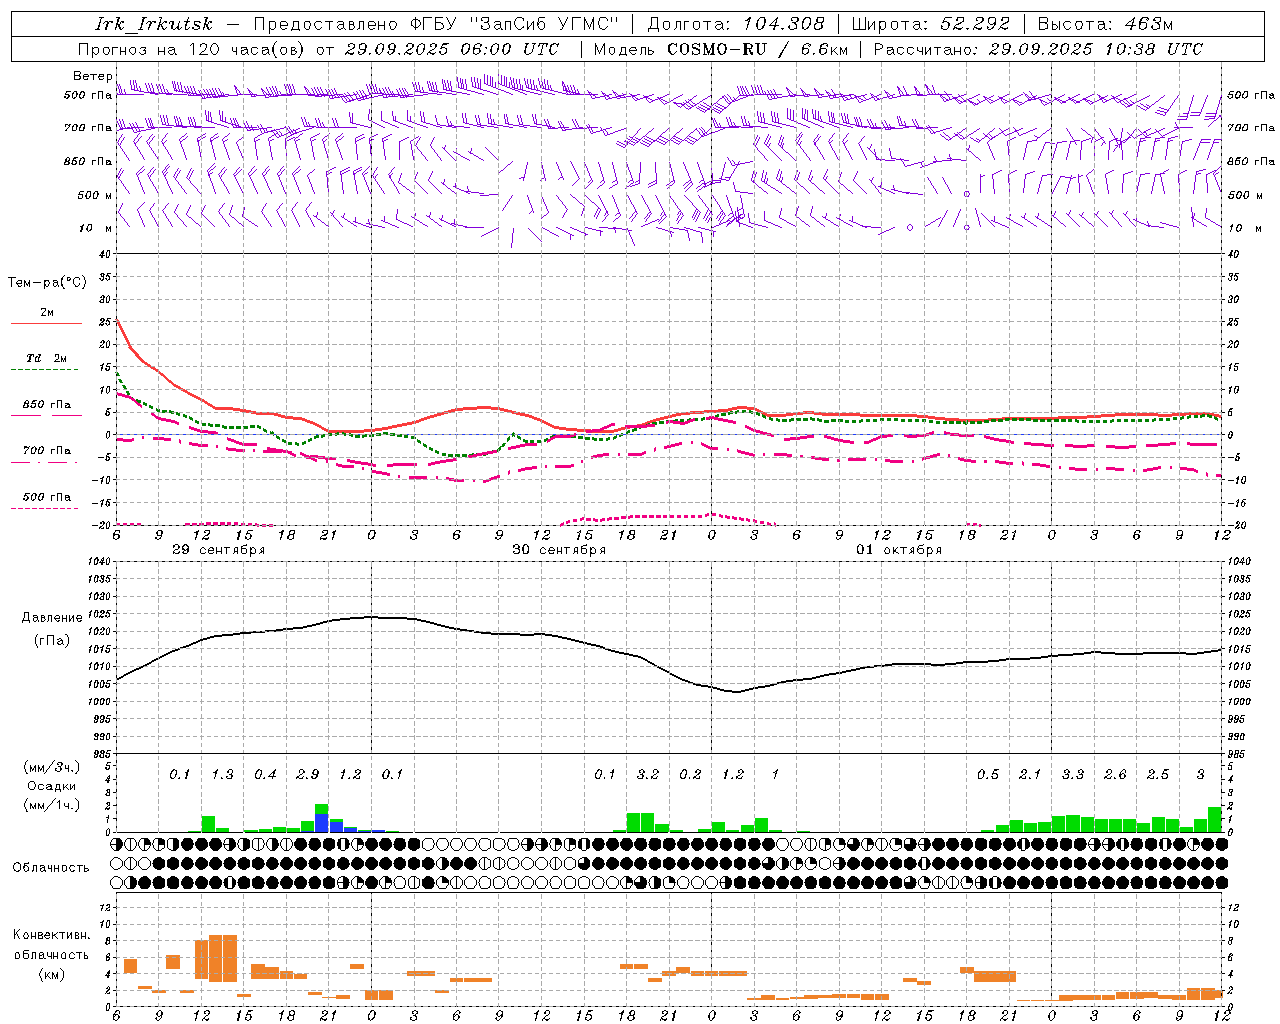Click the 3.3 three-hour precipitation value
This screenshot has width=1280, height=1024.
point(1072,775)
